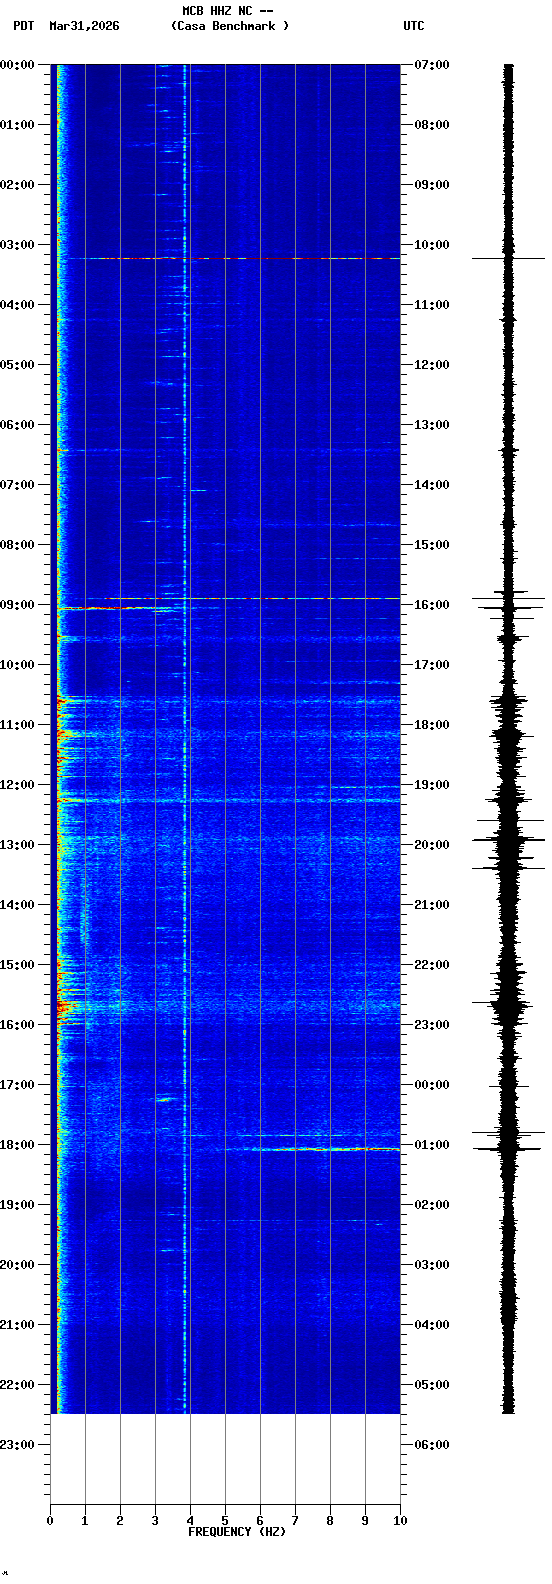Click the 23:00 UTC time label
Image resolution: width=552 pixels, height=1584 pixels.
click(432, 1025)
